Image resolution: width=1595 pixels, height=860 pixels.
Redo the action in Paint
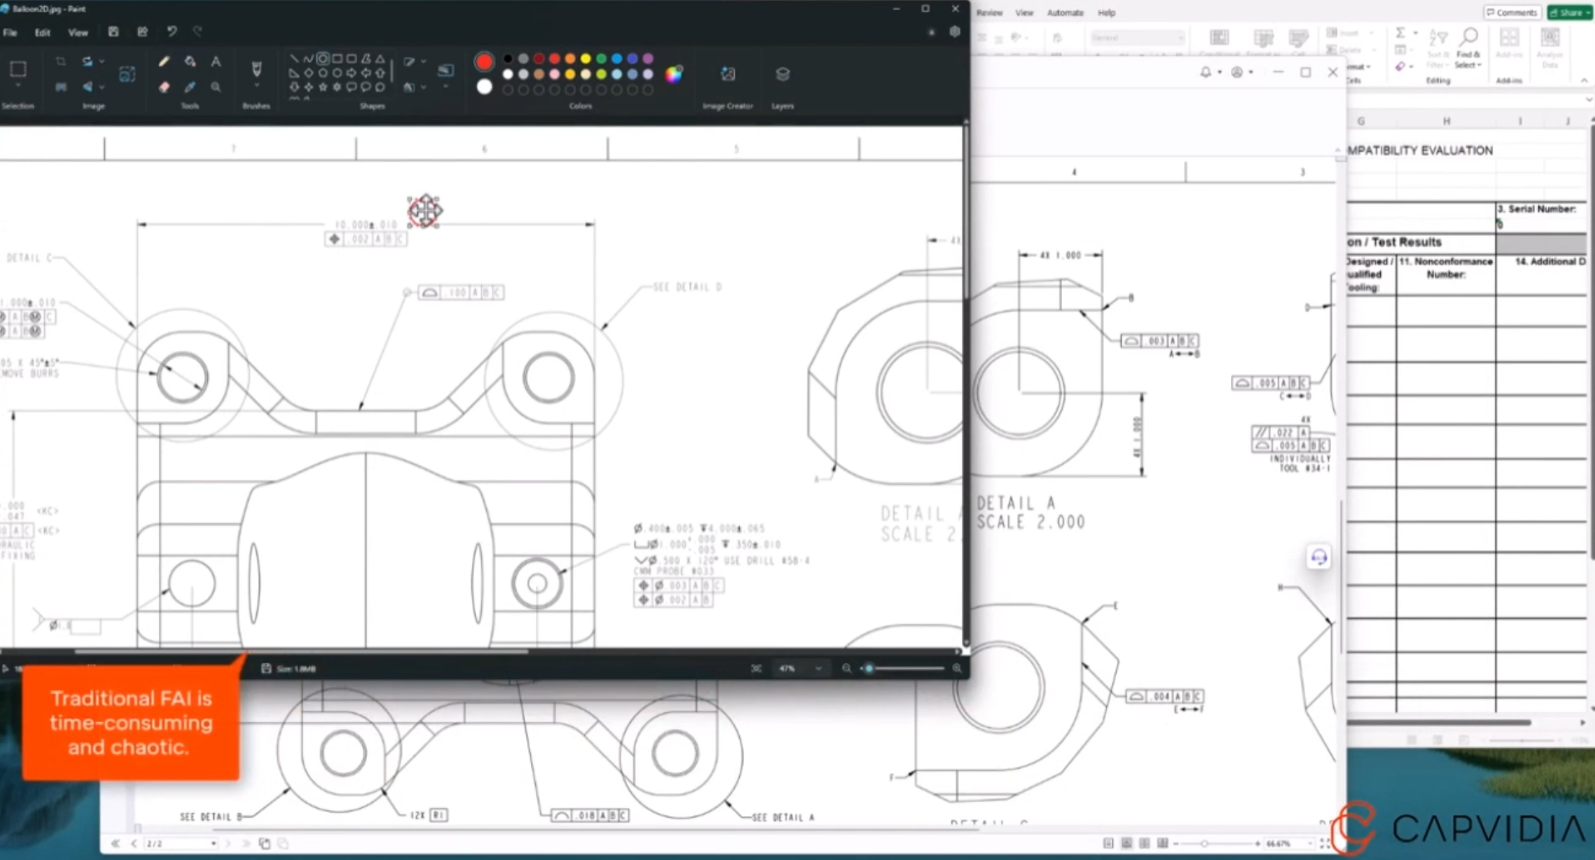coord(197,32)
